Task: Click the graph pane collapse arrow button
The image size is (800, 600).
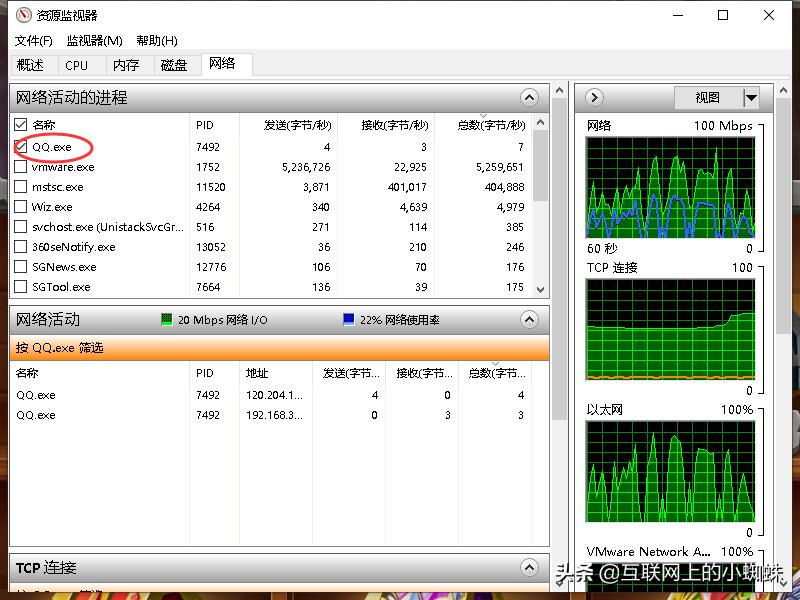Action: click(594, 98)
